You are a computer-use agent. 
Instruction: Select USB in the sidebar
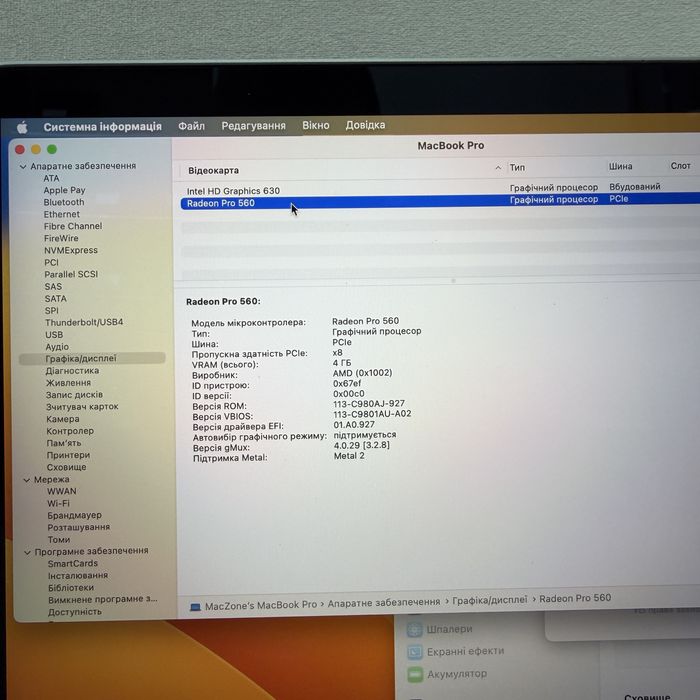pyautogui.click(x=54, y=335)
